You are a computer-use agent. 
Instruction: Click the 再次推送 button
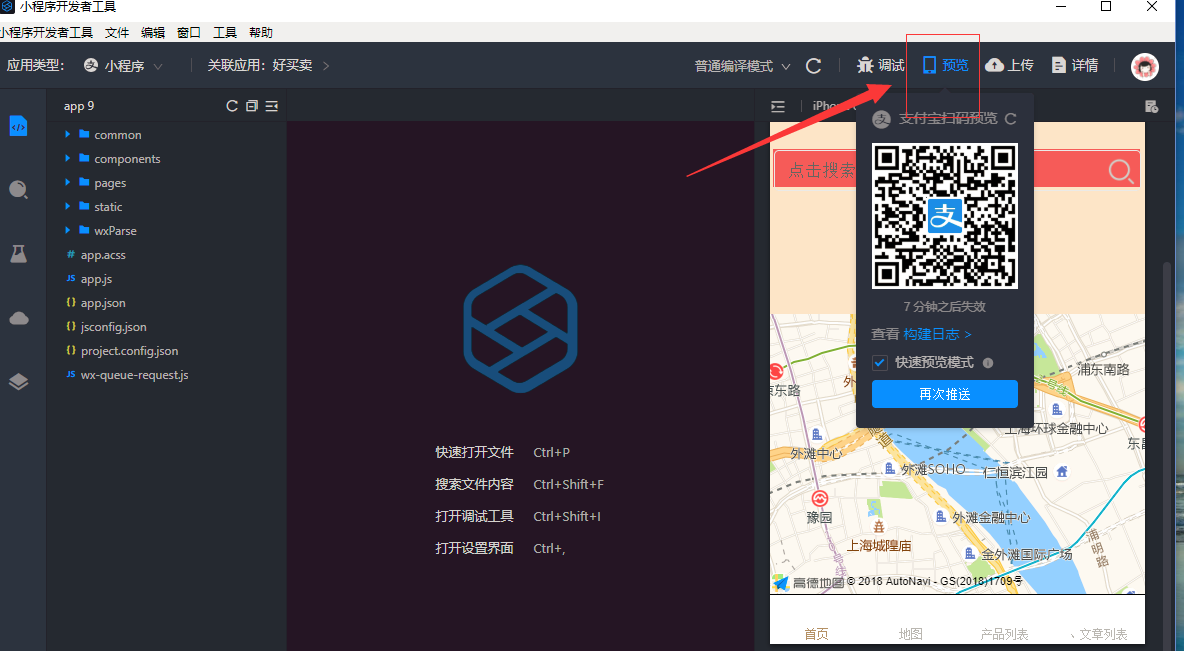944,394
